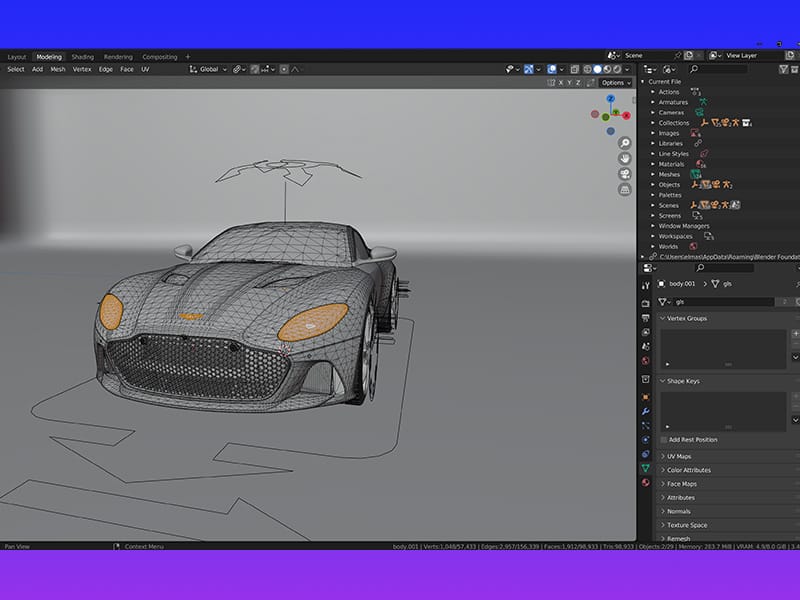The height and width of the screenshot is (600, 800).
Task: Switch to the Shading workspace tab
Action: pos(85,57)
